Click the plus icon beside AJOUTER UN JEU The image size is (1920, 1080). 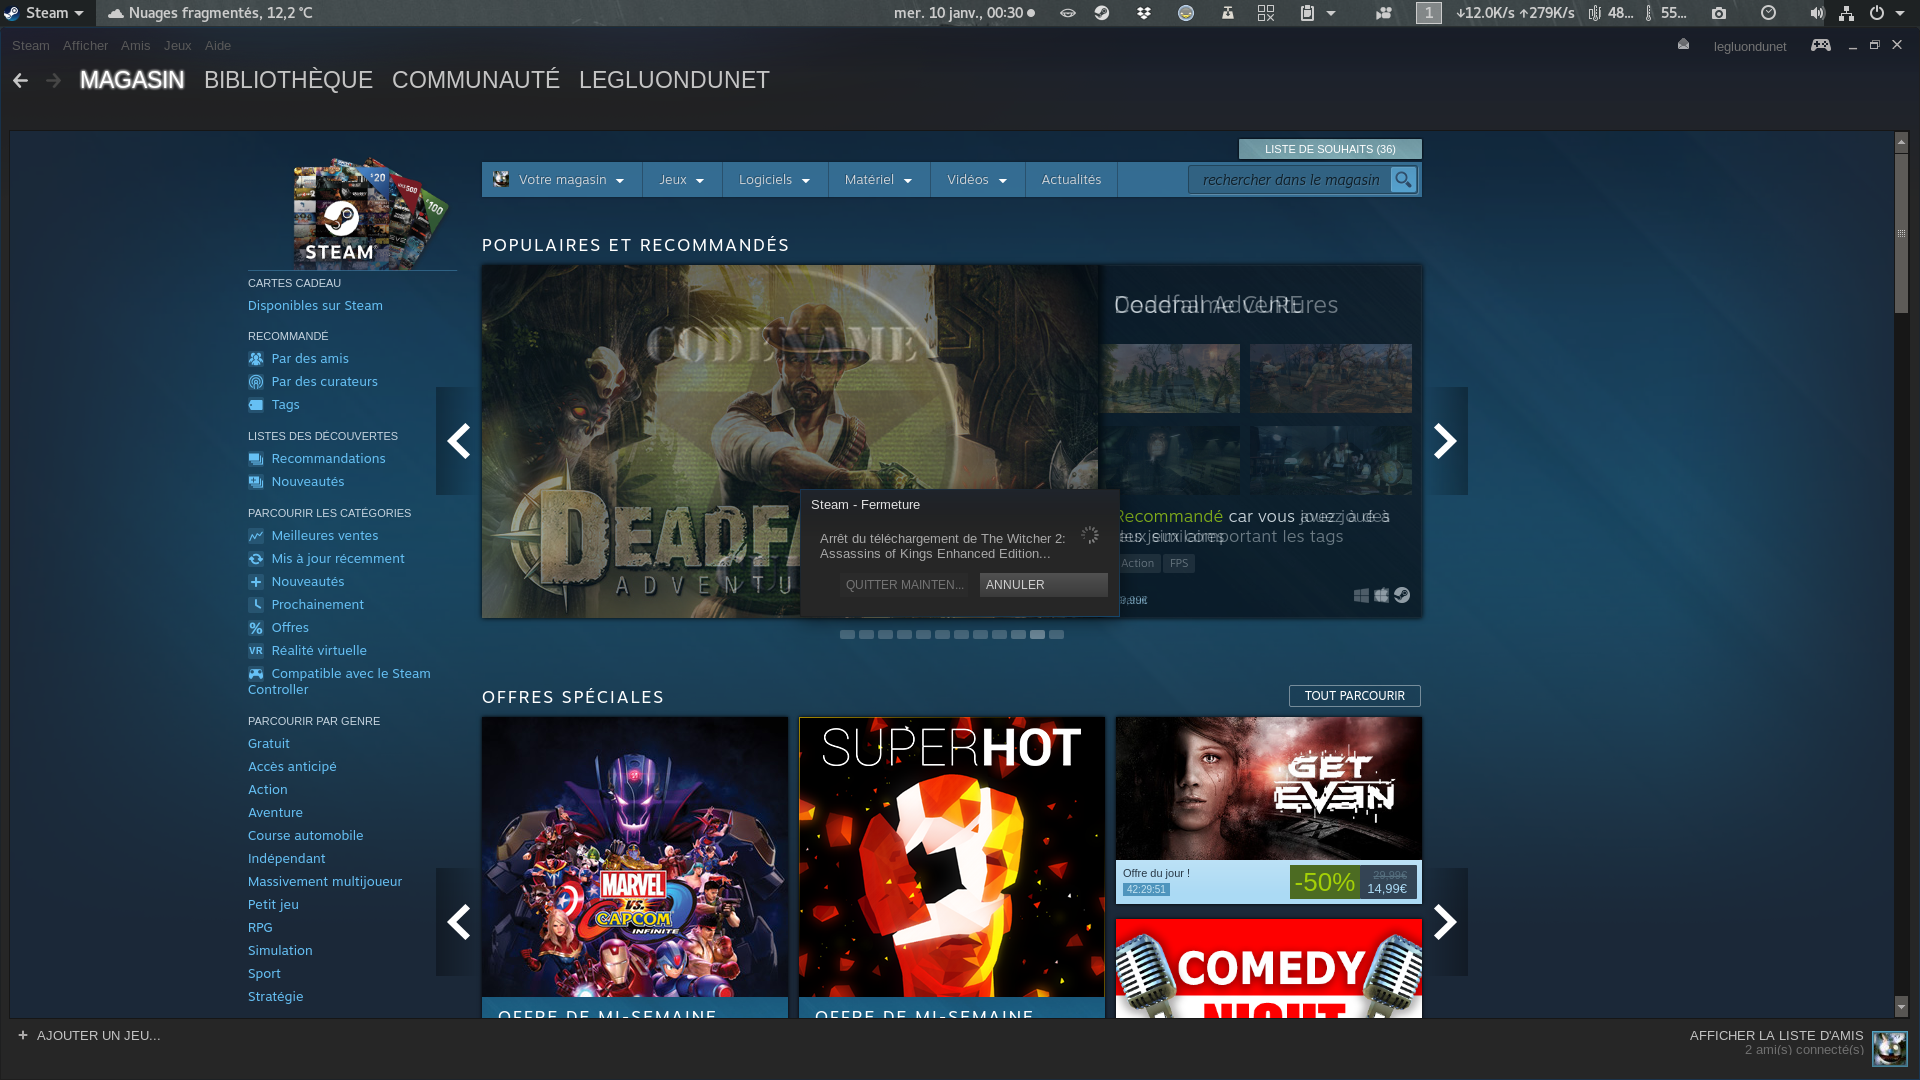click(23, 1035)
